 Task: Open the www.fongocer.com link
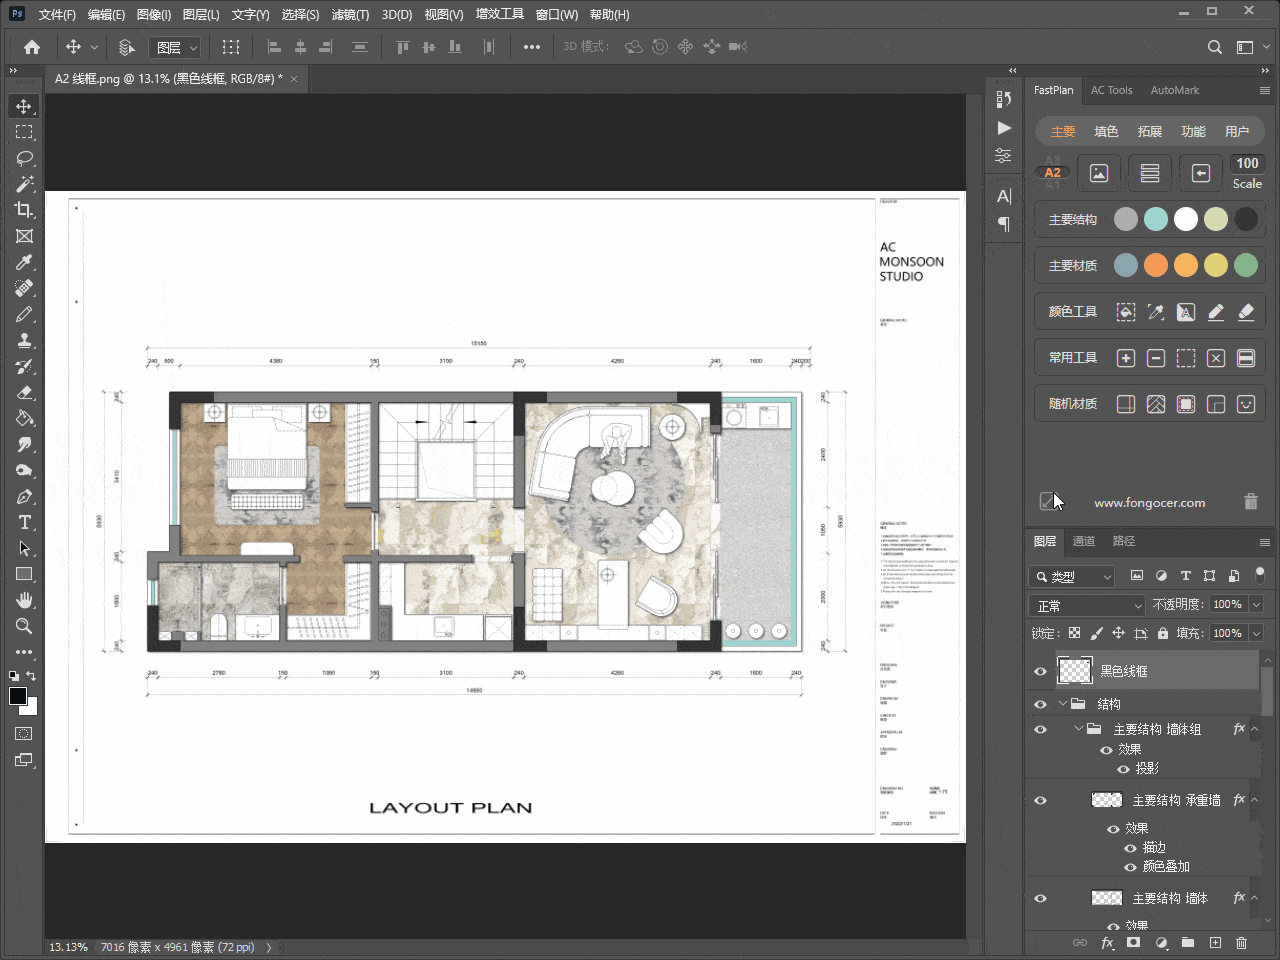coord(1149,503)
